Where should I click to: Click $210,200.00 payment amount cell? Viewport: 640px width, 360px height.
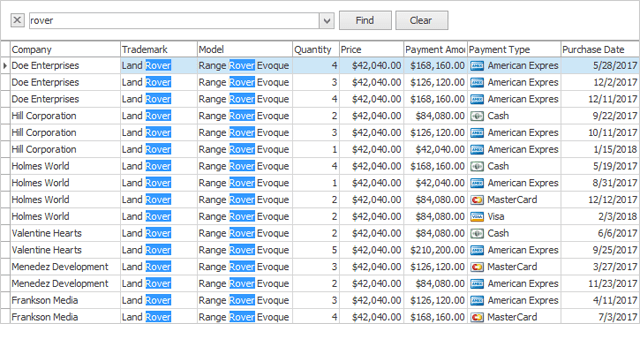point(436,250)
